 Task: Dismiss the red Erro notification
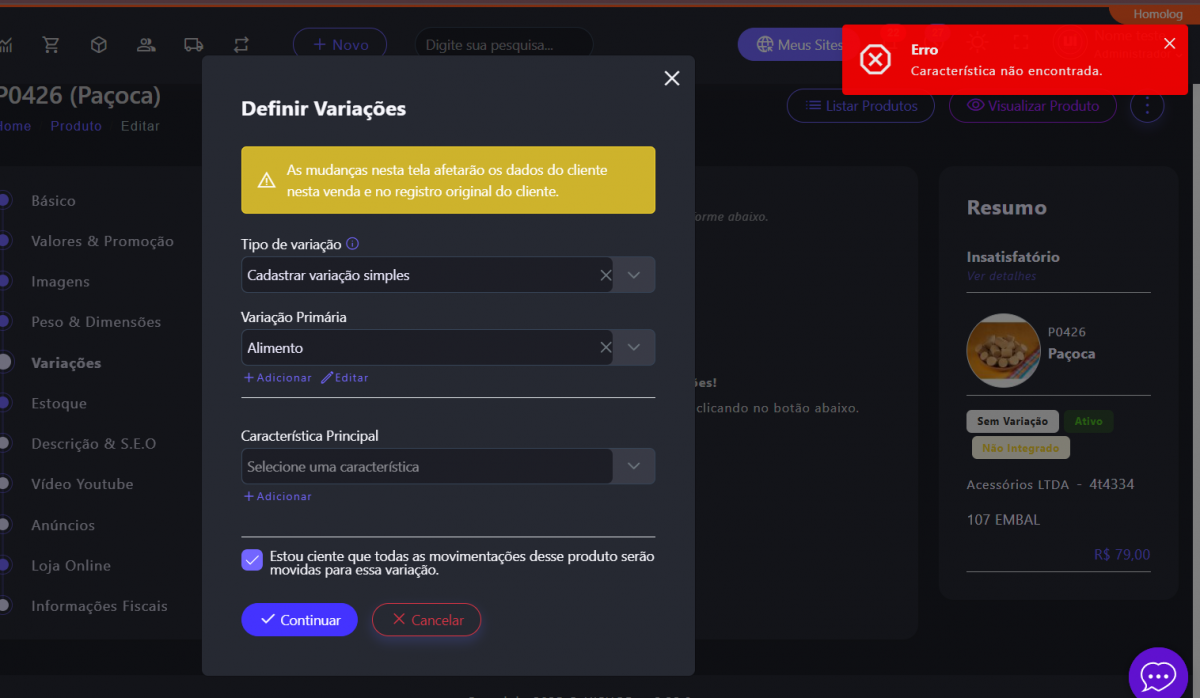(1169, 43)
